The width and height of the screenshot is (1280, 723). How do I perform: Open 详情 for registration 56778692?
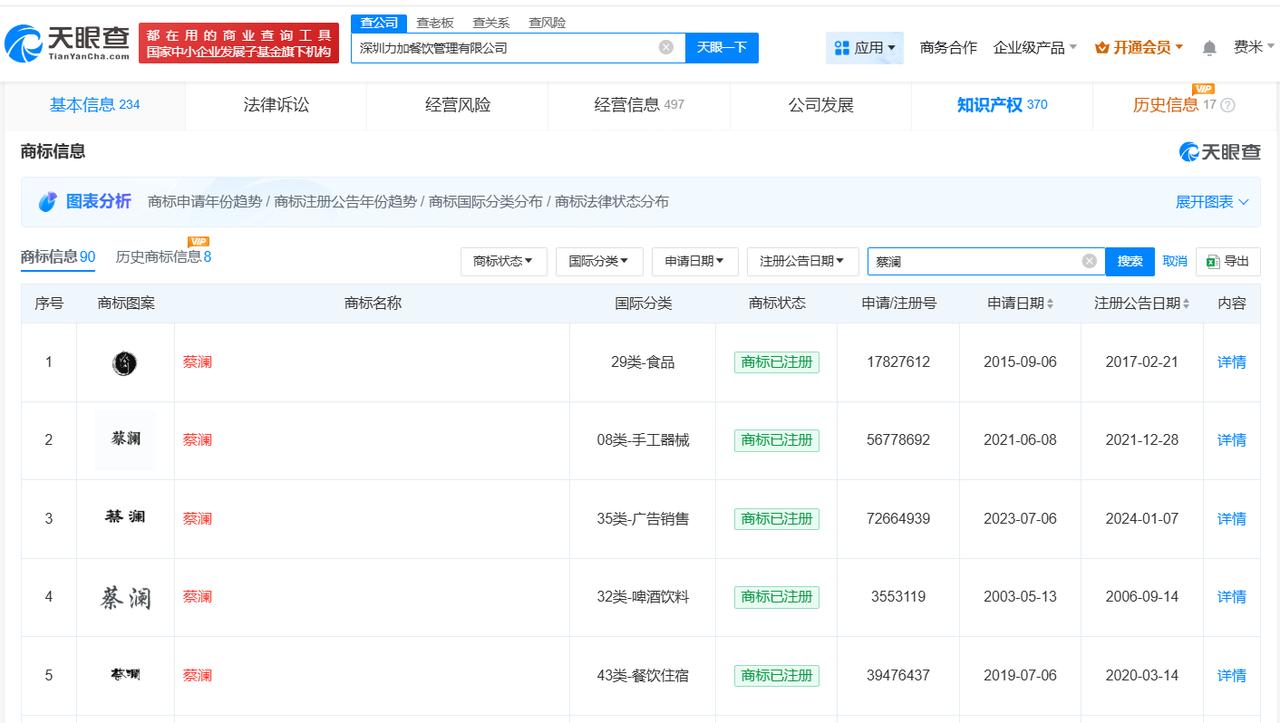click(x=1232, y=440)
